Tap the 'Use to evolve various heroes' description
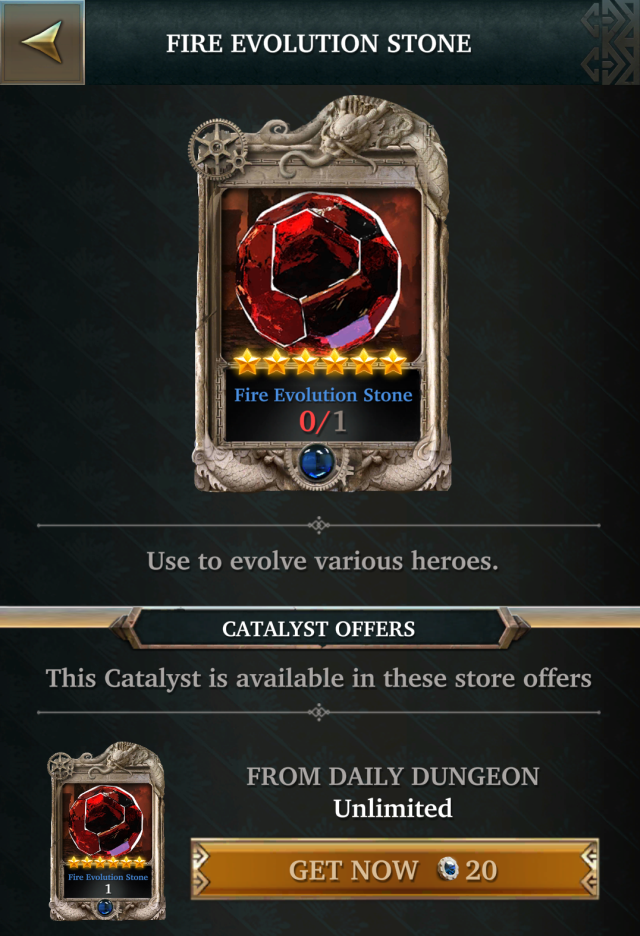The height and width of the screenshot is (936, 640). pyautogui.click(x=322, y=561)
